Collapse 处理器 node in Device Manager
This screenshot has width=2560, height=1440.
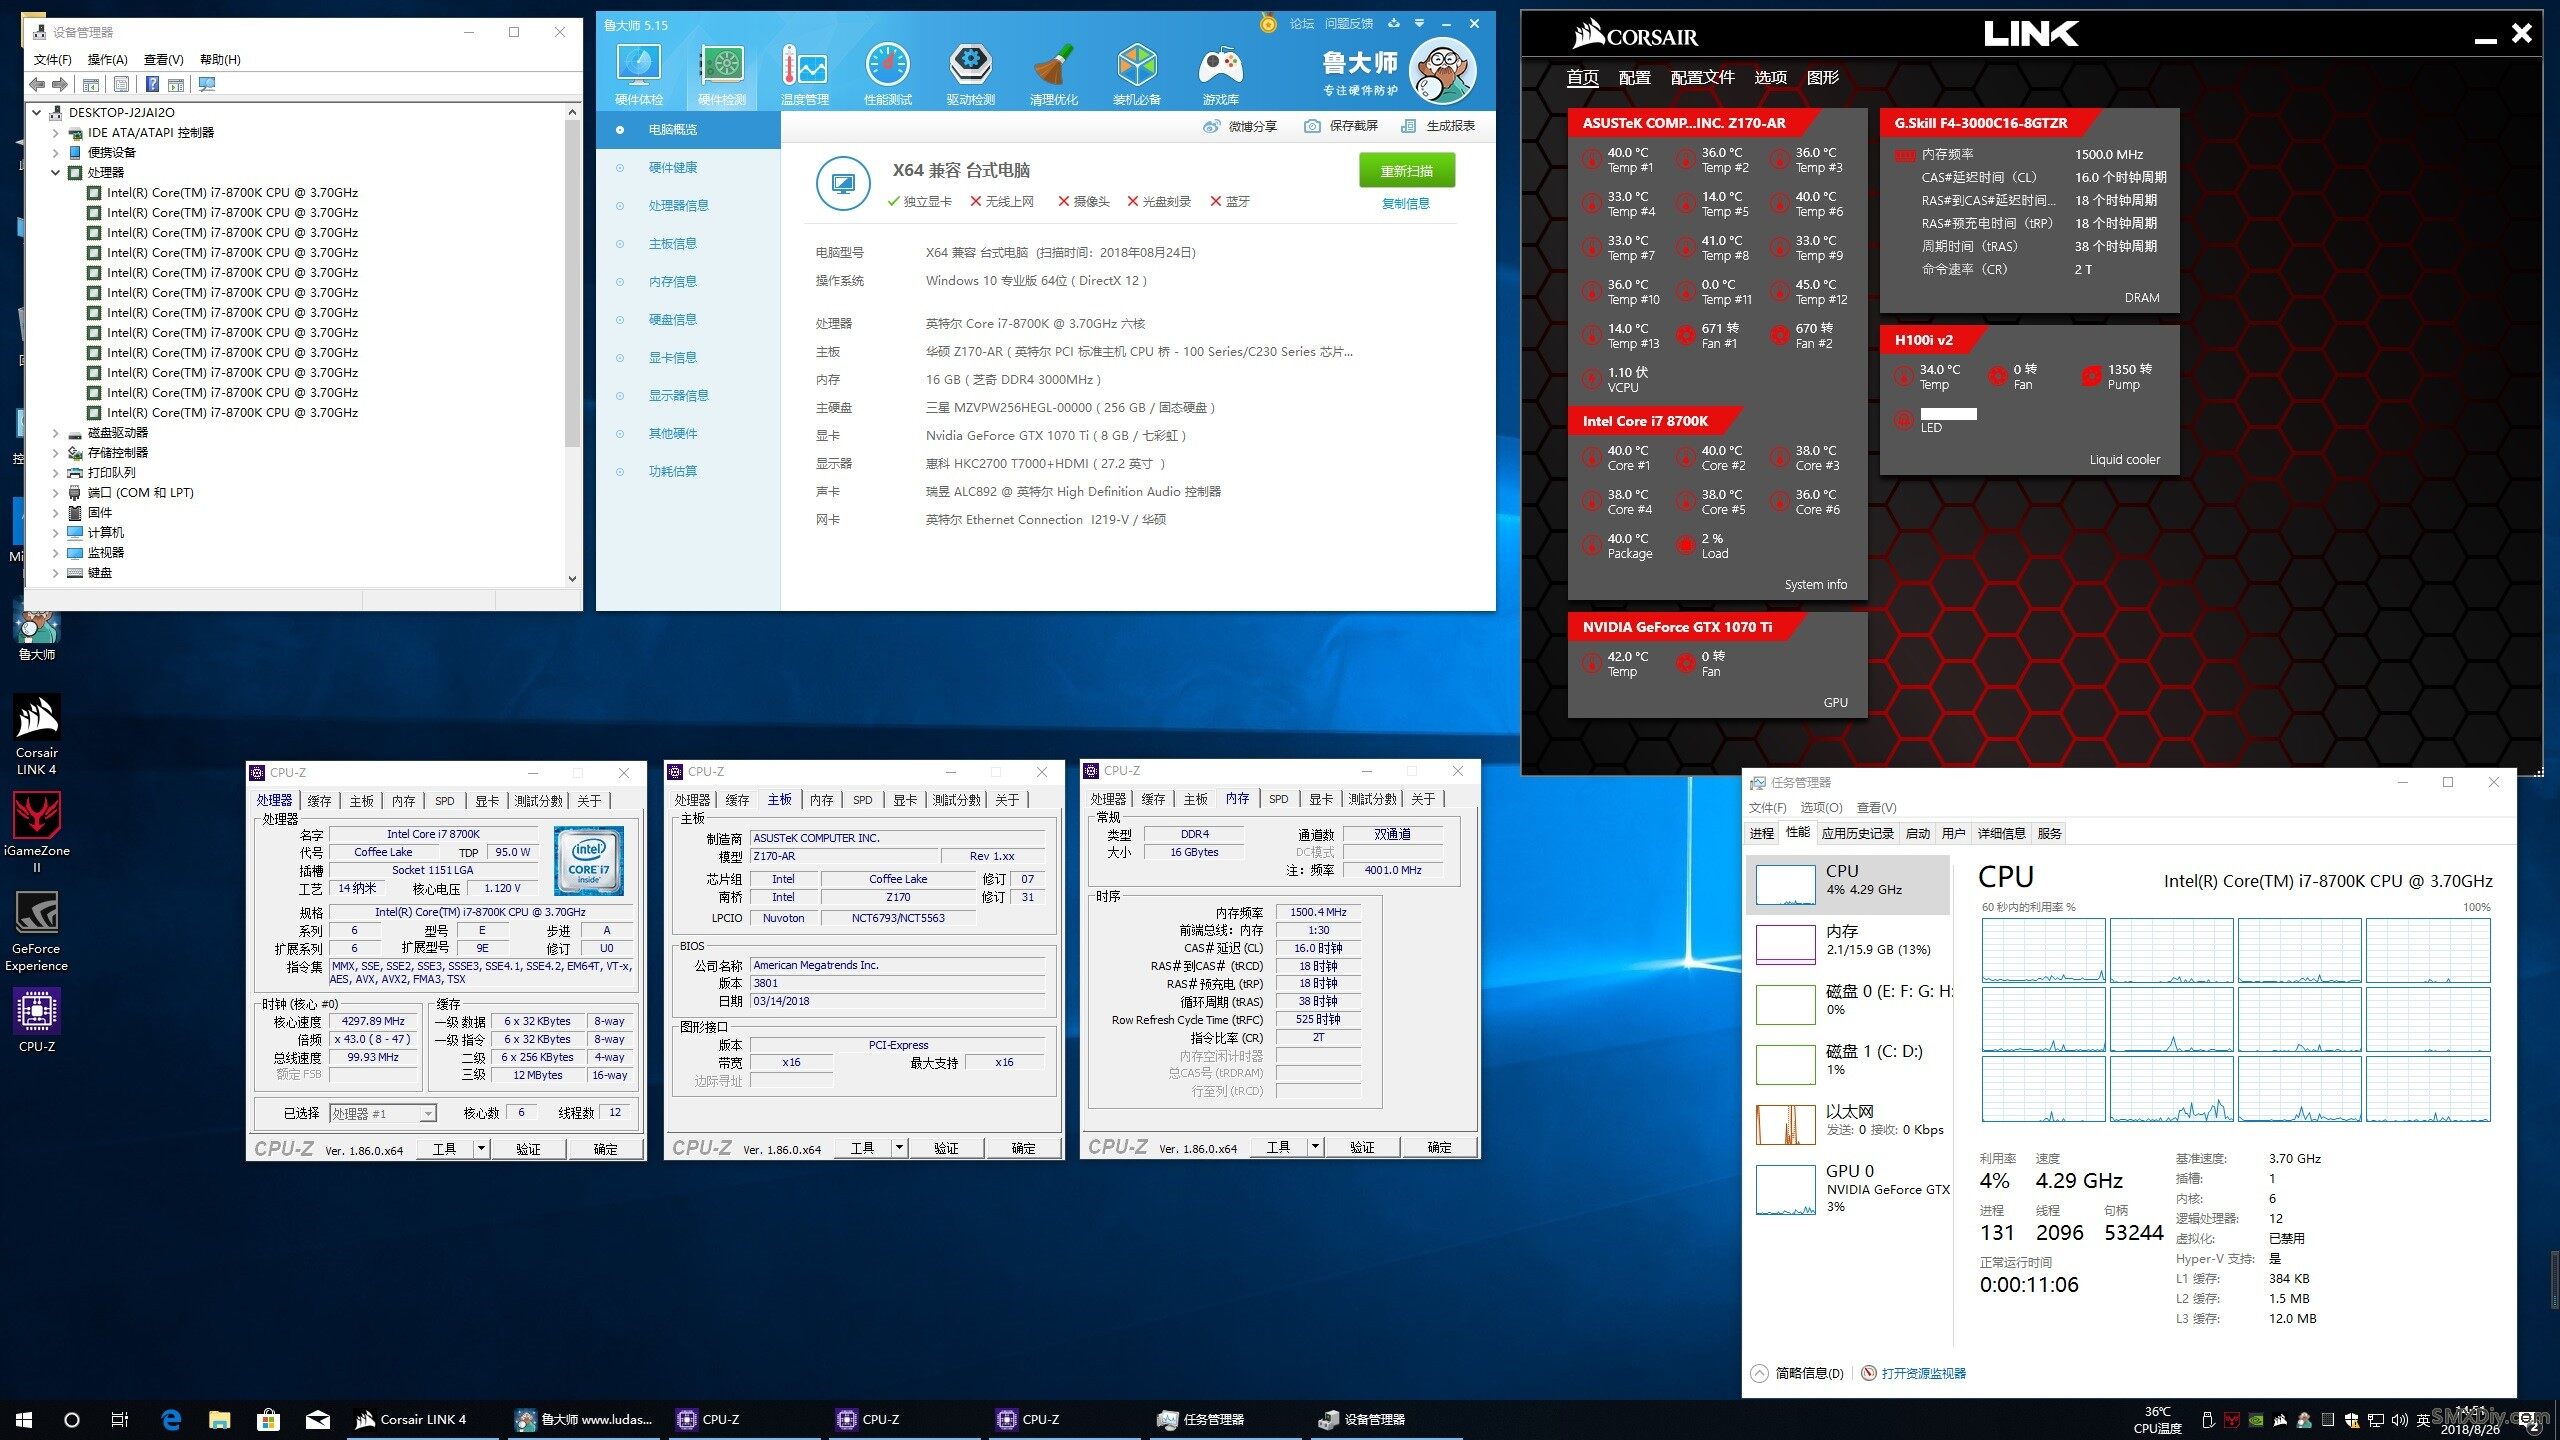(56, 173)
